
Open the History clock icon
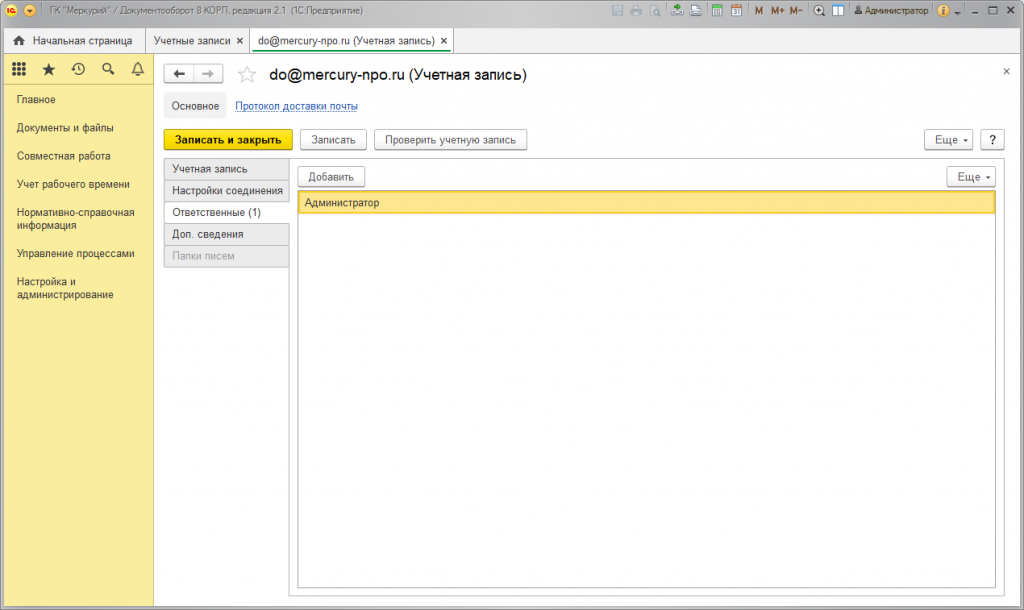[78, 69]
